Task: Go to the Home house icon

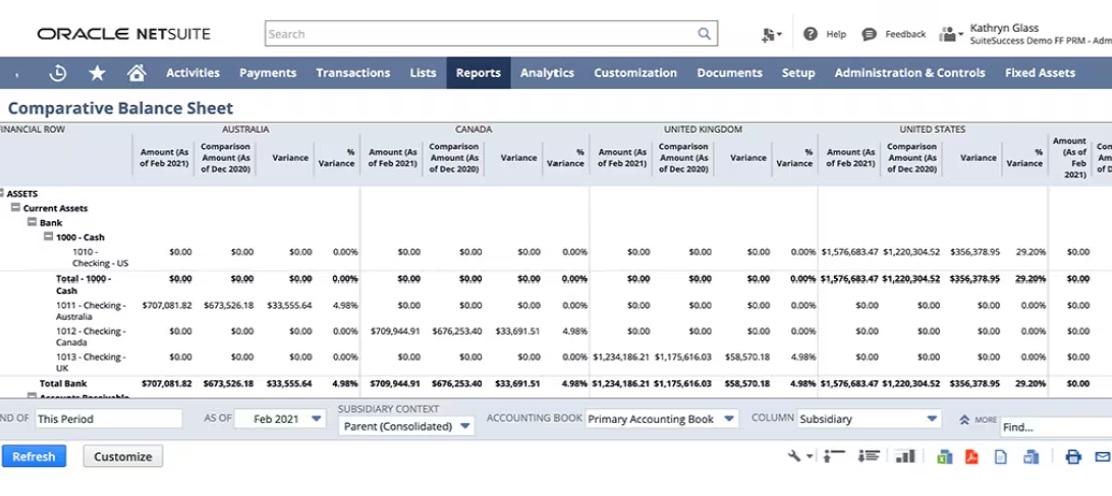Action: click(137, 73)
